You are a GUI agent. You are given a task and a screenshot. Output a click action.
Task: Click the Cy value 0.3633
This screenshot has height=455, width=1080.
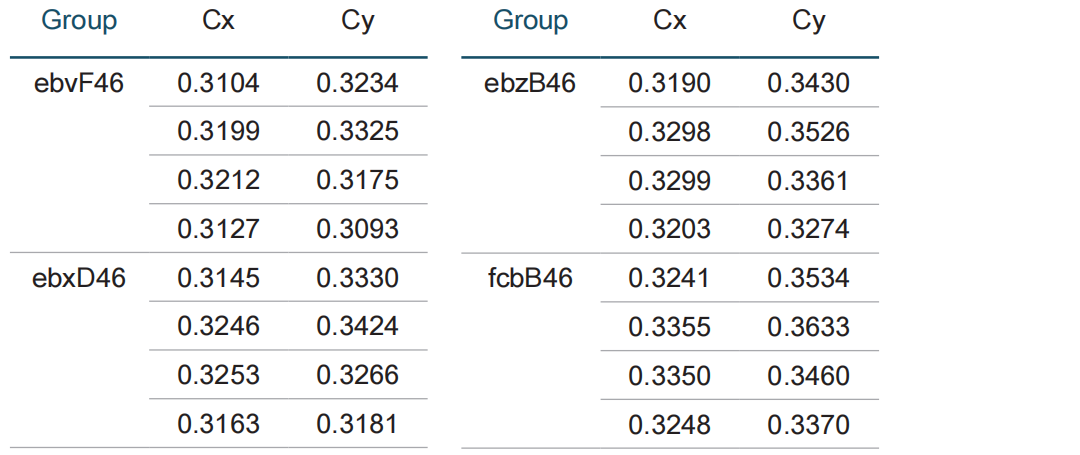point(809,327)
